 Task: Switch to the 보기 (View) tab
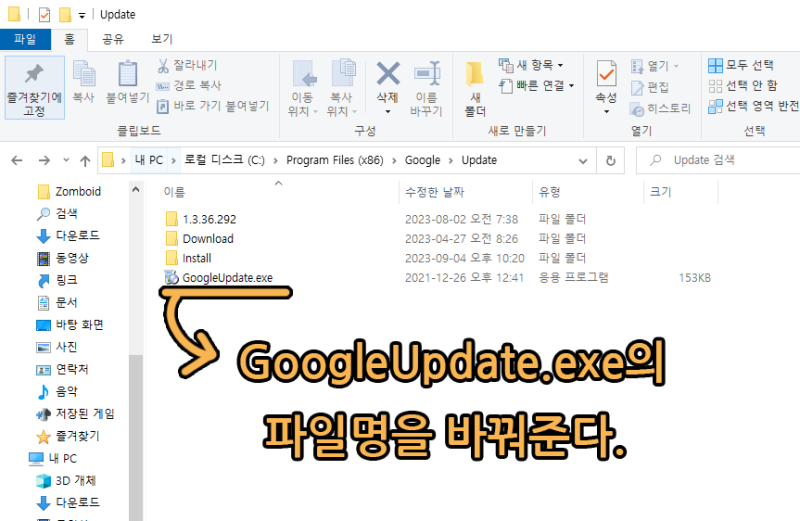162,39
